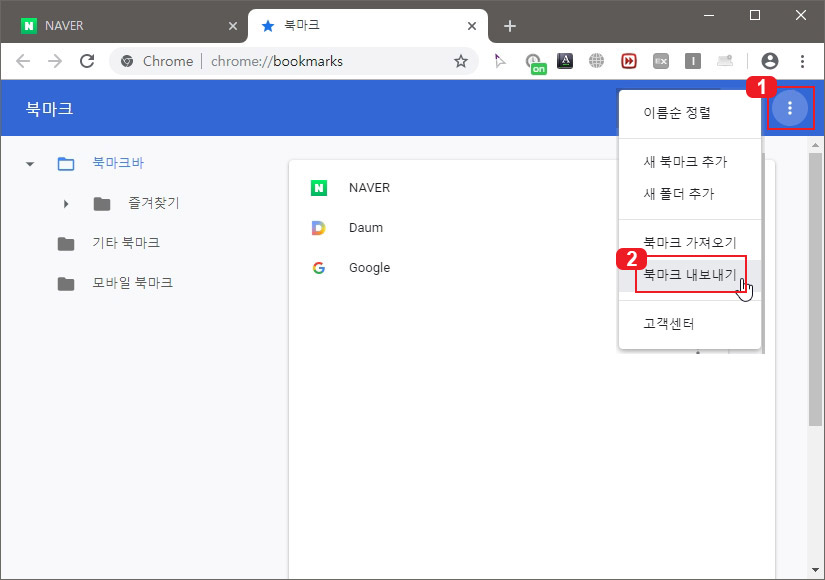825x580 pixels.
Task: Click the globe extension icon
Action: [x=597, y=61]
